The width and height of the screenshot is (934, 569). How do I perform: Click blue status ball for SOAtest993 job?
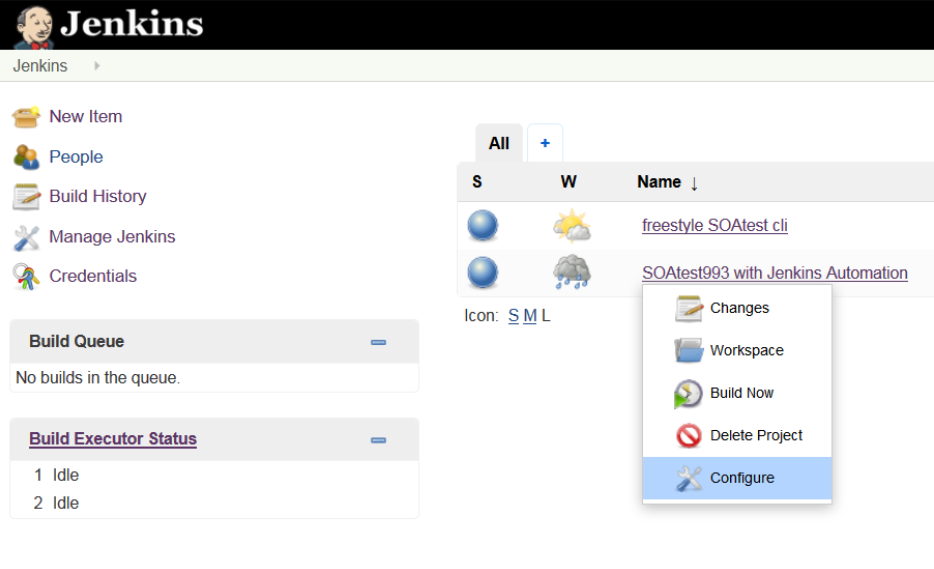(x=482, y=273)
